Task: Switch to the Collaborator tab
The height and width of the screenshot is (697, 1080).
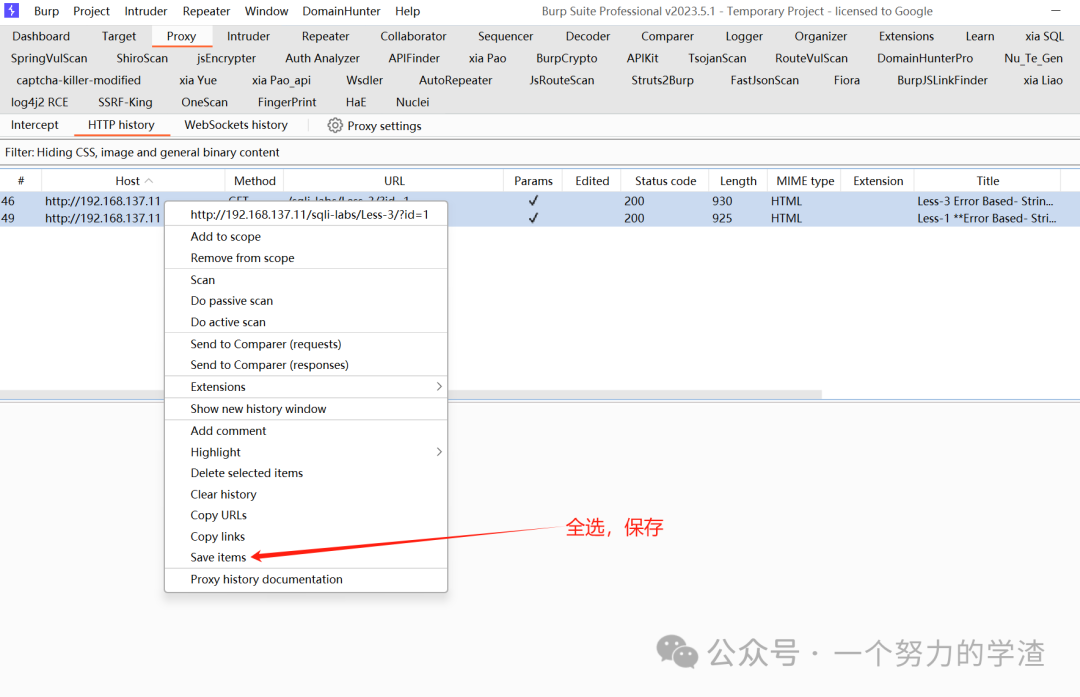Action: tap(413, 37)
